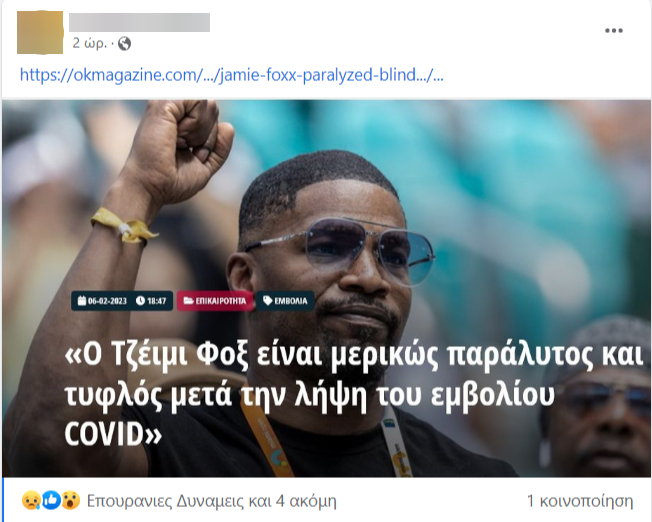The image size is (652, 522).
Task: Click the sad crying reaction emoji
Action: click(31, 500)
